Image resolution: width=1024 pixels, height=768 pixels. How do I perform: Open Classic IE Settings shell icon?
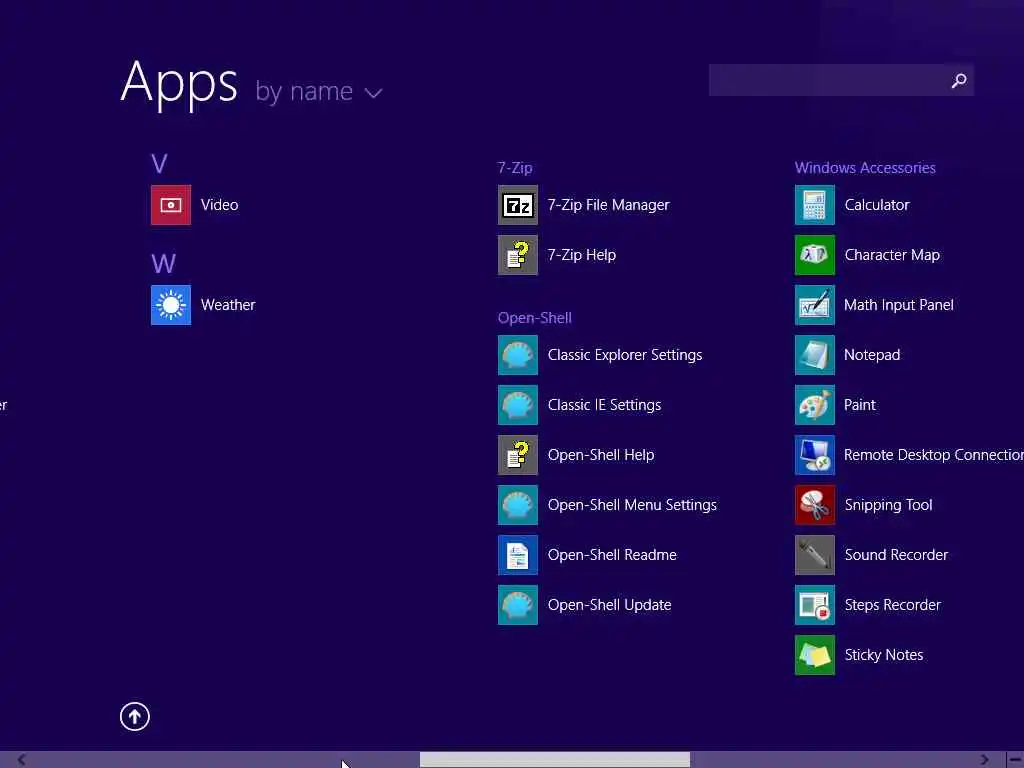pyautogui.click(x=518, y=405)
